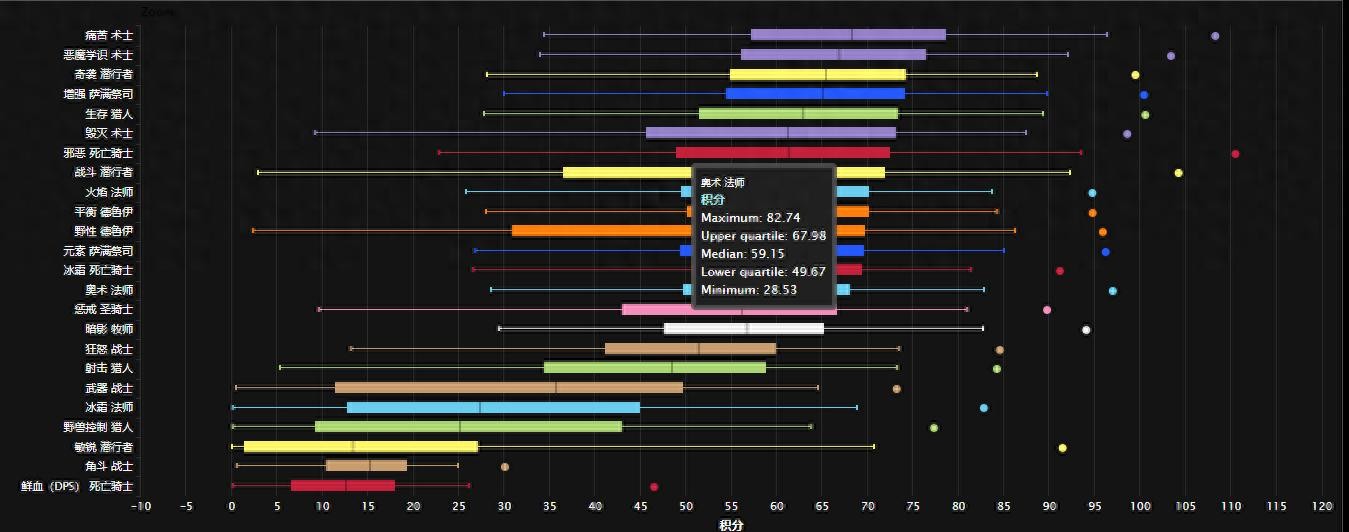Click the purple 痛苦 术士 box
Image resolution: width=1349 pixels, height=532 pixels.
pyautogui.click(x=847, y=35)
